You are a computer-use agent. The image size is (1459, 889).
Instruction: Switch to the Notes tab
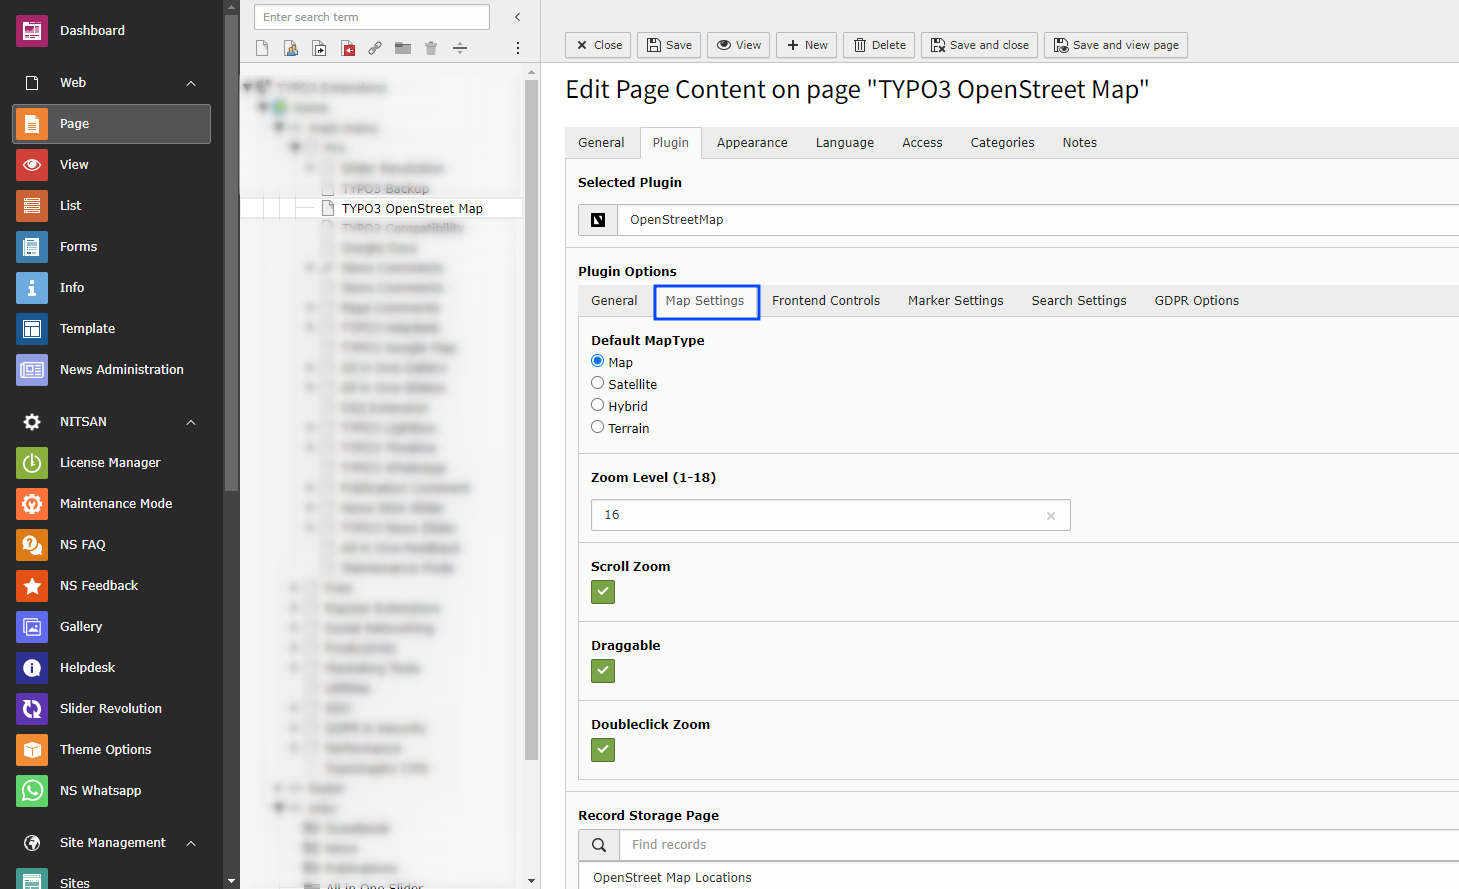1080,143
